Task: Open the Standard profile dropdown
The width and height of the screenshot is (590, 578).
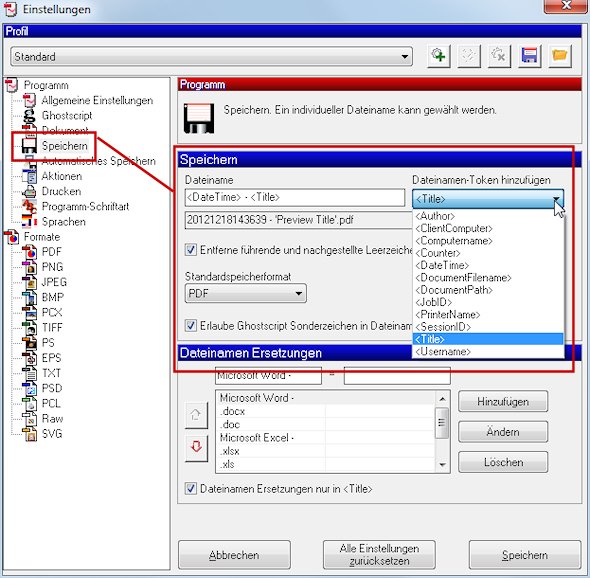Action: pyautogui.click(x=211, y=57)
